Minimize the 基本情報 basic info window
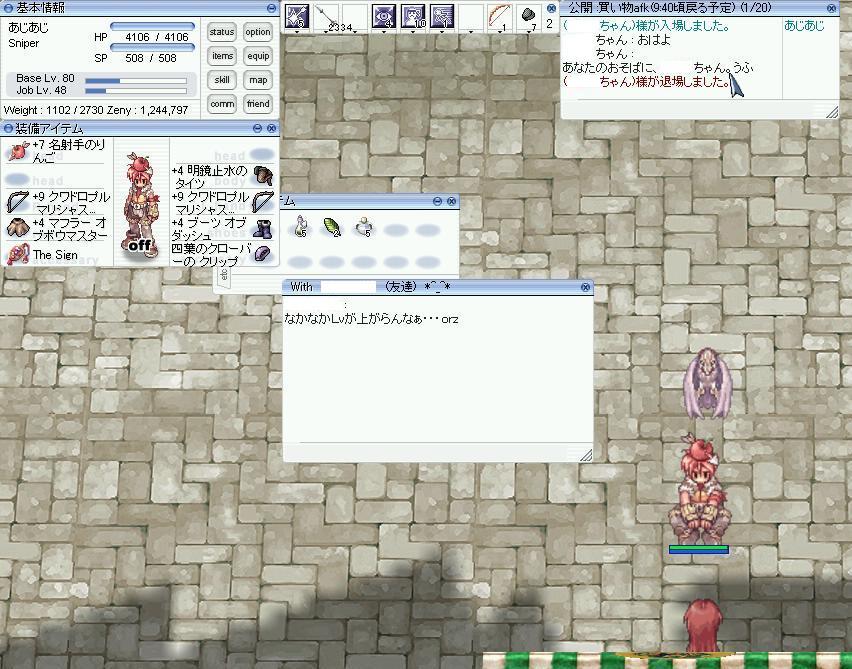This screenshot has width=852, height=669. (x=272, y=8)
